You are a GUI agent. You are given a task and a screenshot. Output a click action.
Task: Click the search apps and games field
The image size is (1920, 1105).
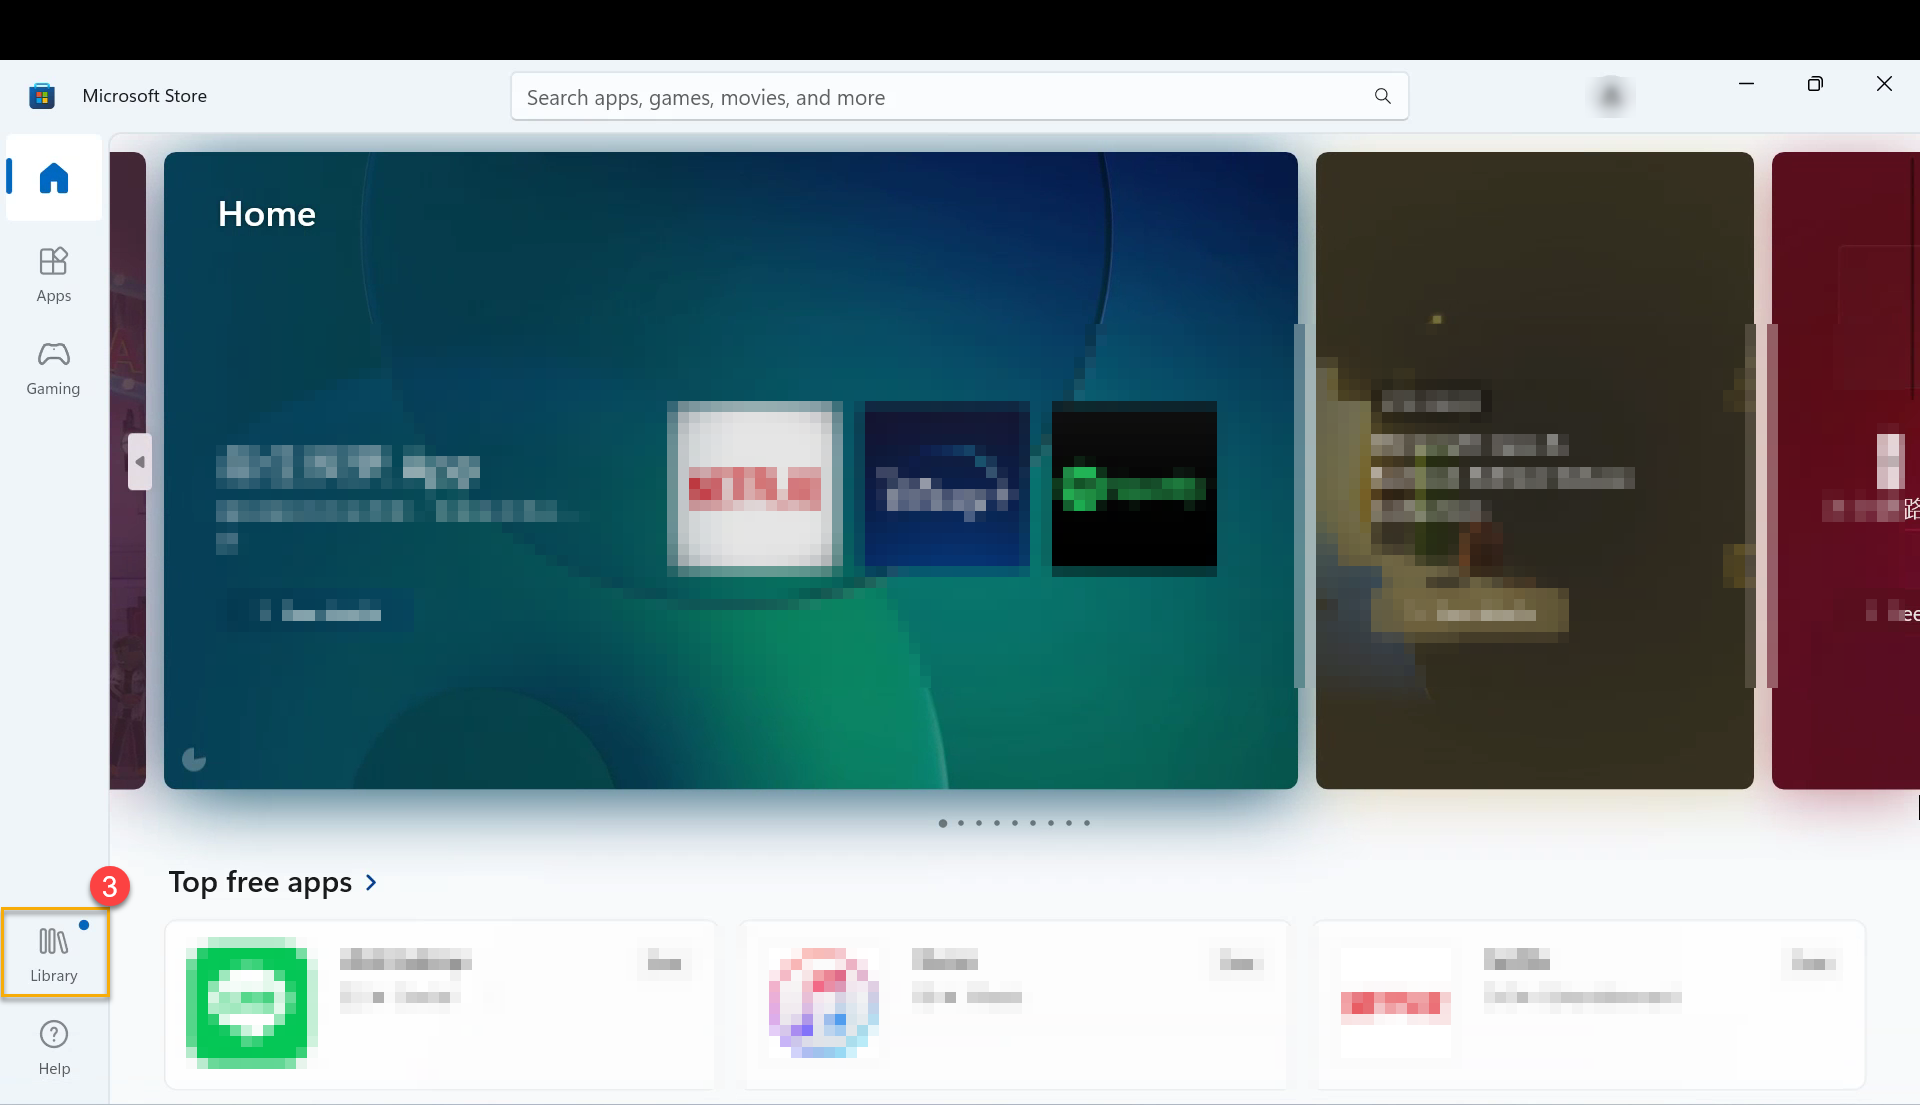coord(959,96)
